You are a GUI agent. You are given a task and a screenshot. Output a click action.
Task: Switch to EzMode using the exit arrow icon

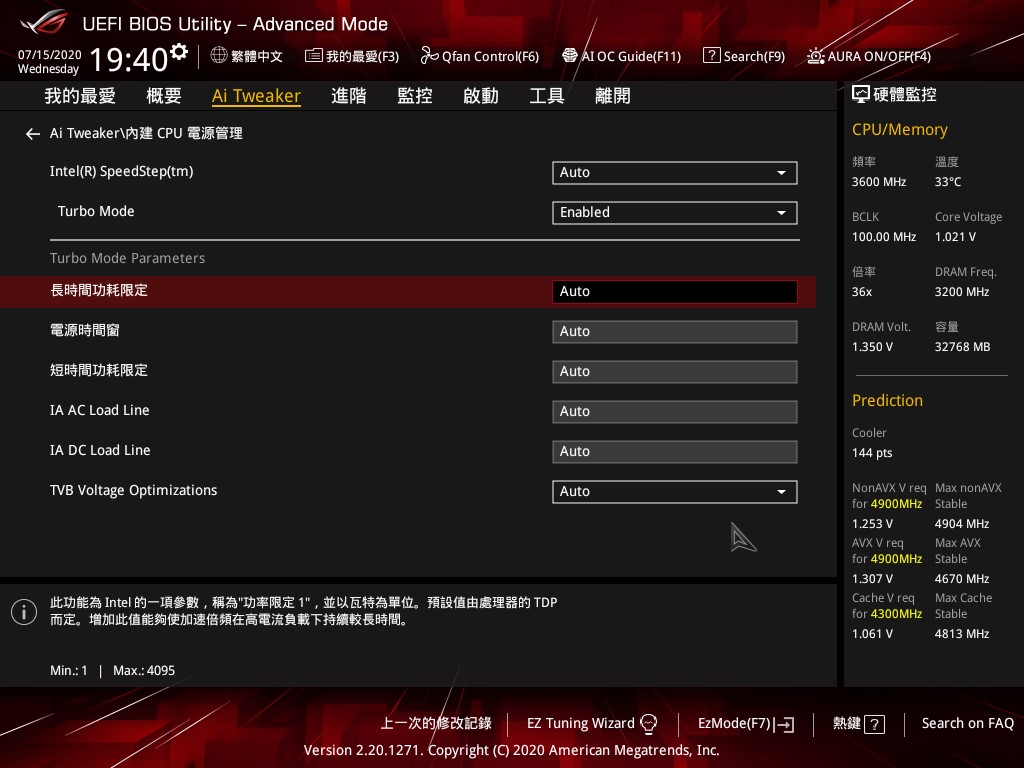[784, 724]
